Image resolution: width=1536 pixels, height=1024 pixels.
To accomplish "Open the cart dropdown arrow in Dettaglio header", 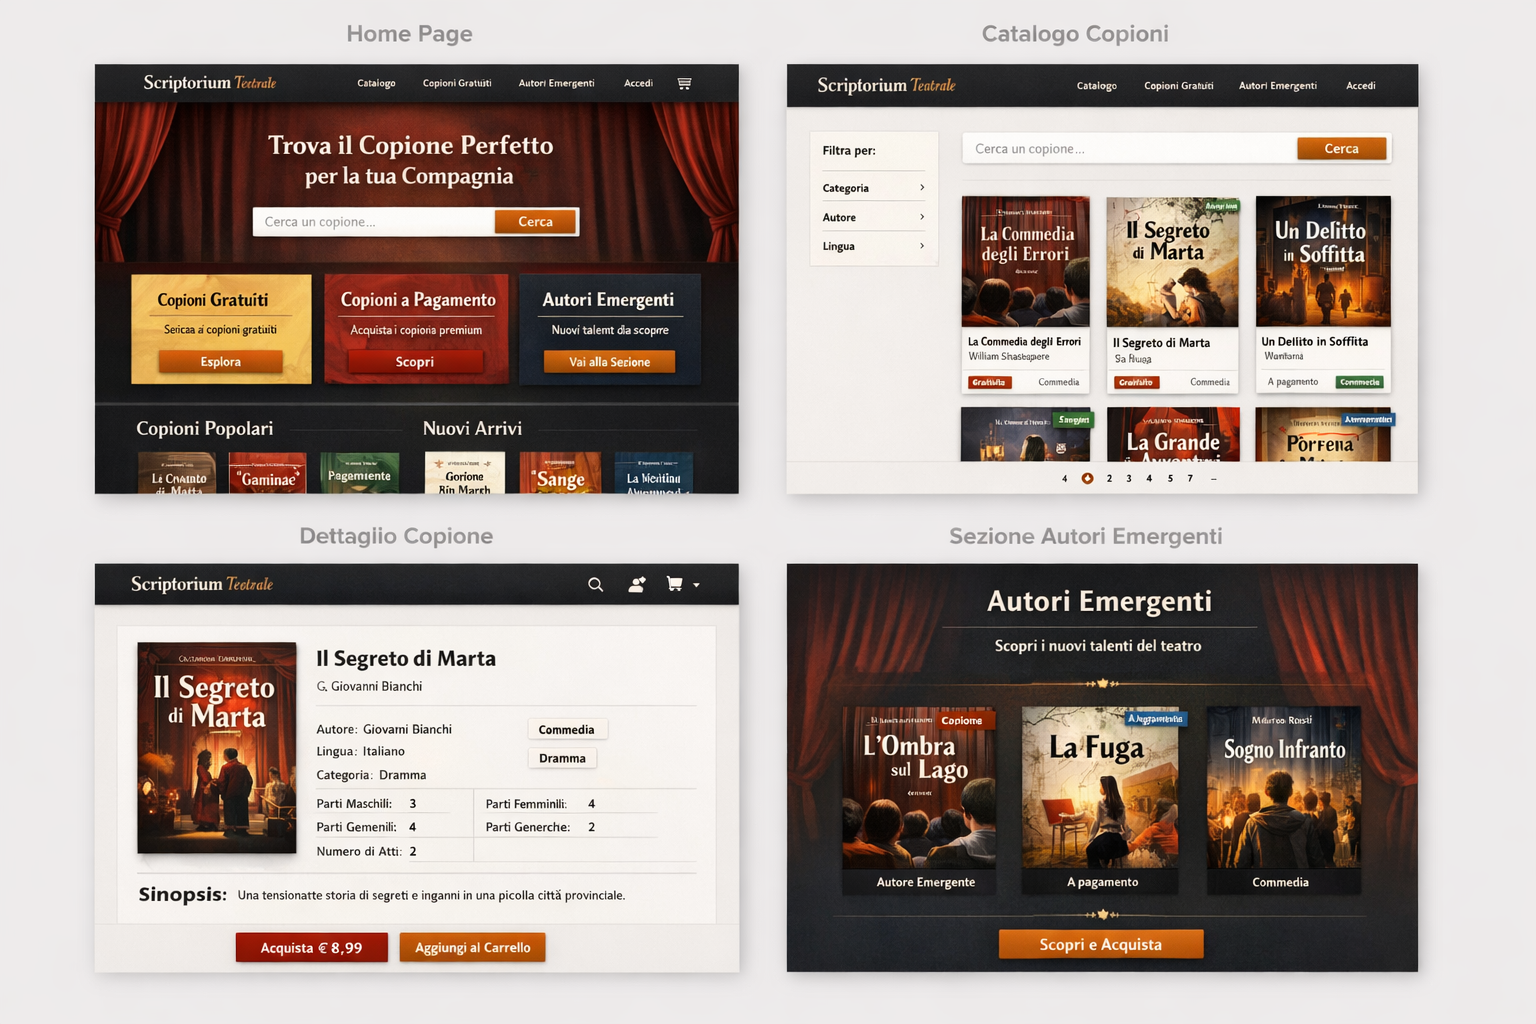I will click(697, 585).
